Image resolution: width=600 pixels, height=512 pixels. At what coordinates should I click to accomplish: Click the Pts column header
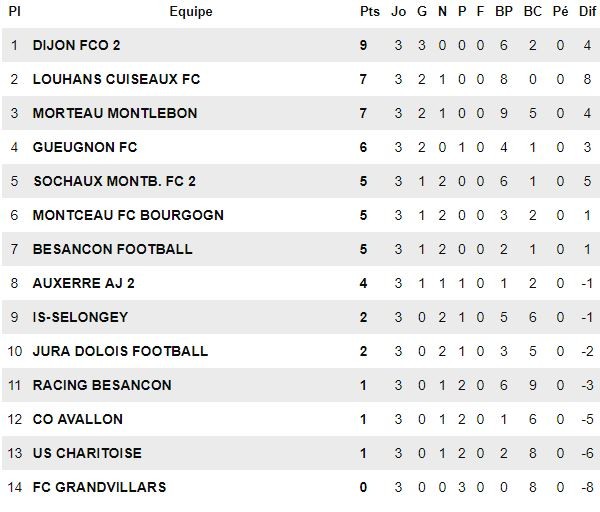pyautogui.click(x=370, y=12)
